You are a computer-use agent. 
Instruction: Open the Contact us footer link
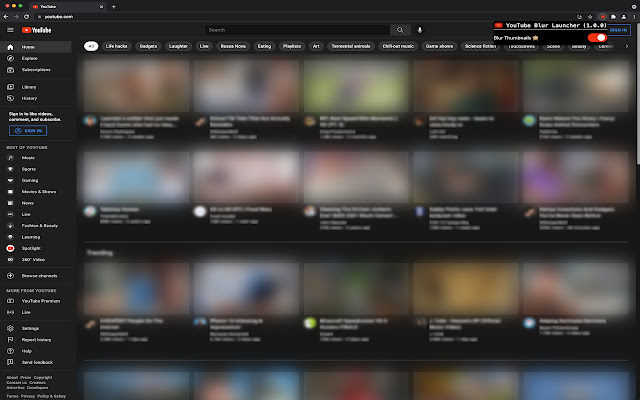[x=16, y=382]
